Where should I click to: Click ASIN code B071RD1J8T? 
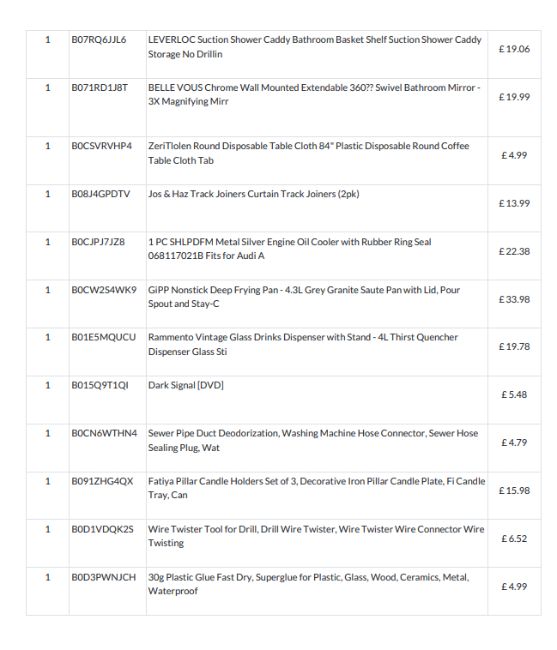99,87
